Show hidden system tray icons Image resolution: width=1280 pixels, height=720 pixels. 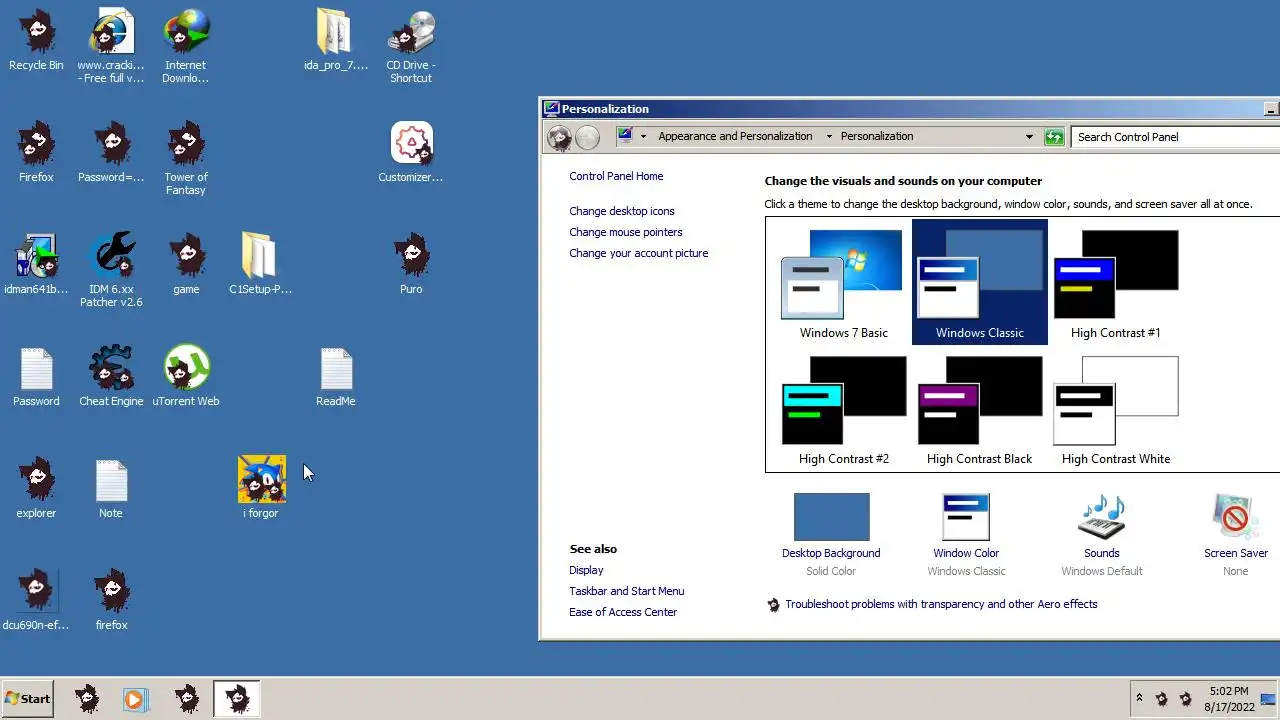1139,698
